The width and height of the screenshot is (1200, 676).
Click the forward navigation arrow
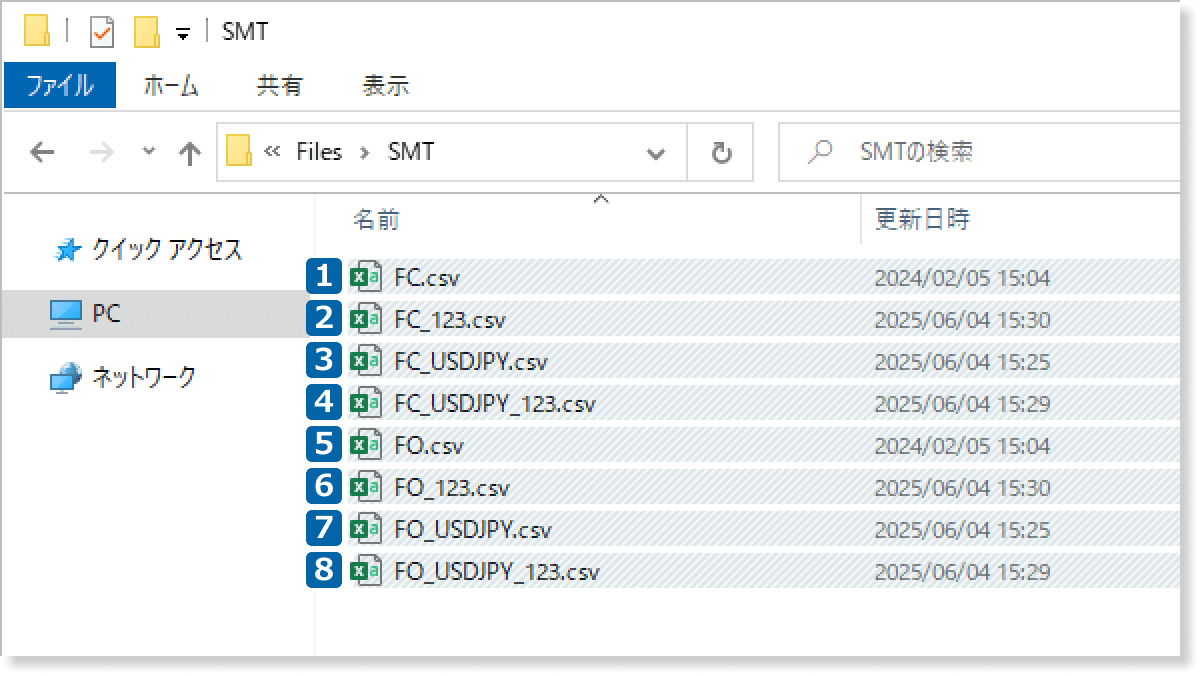point(102,153)
